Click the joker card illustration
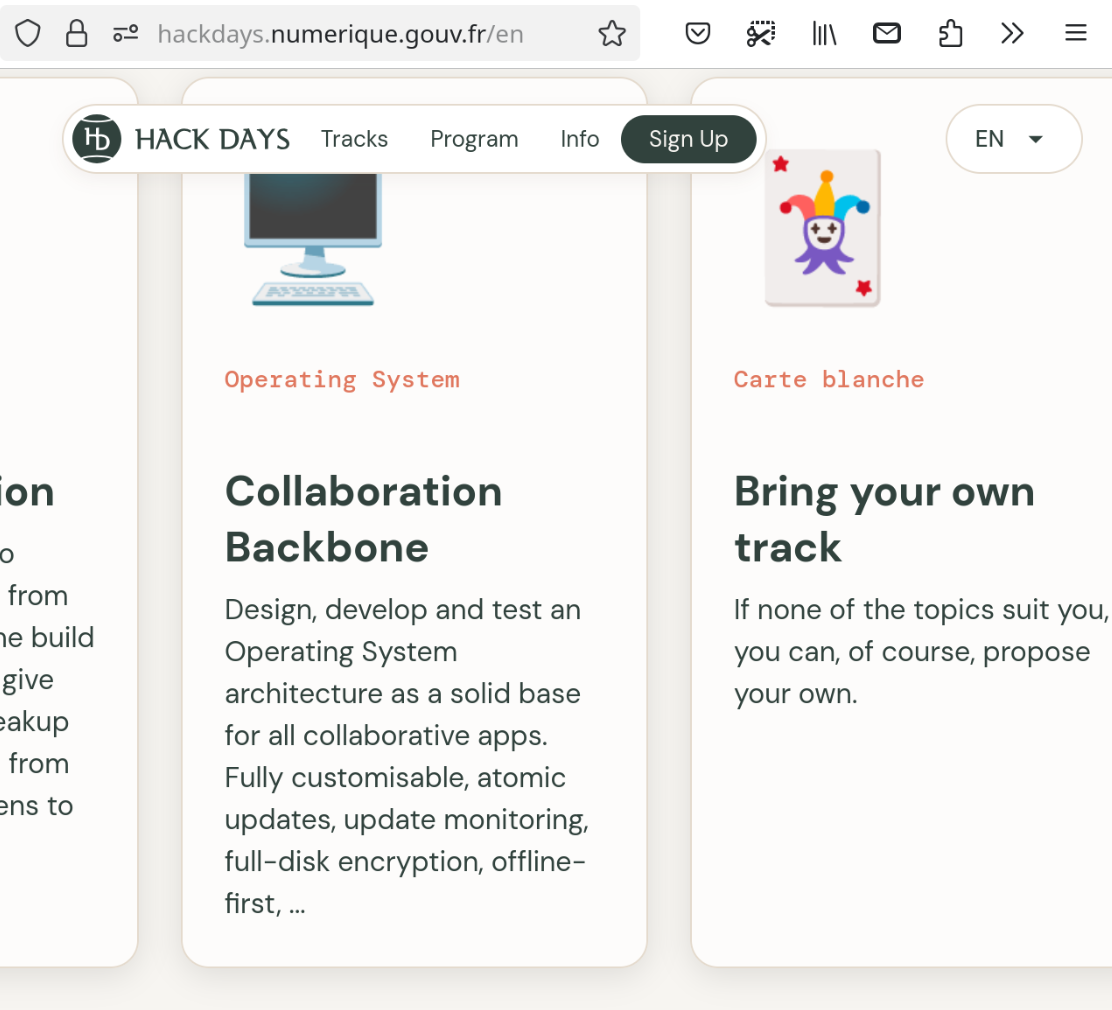 pyautogui.click(x=823, y=228)
